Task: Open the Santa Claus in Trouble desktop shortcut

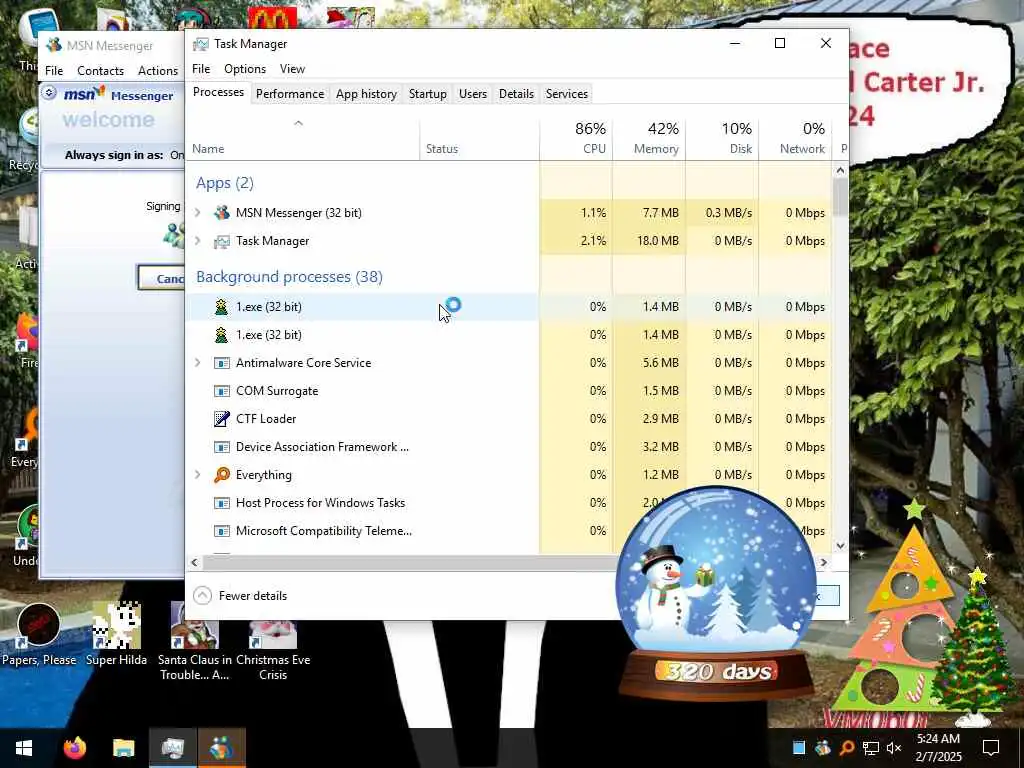Action: [195, 641]
